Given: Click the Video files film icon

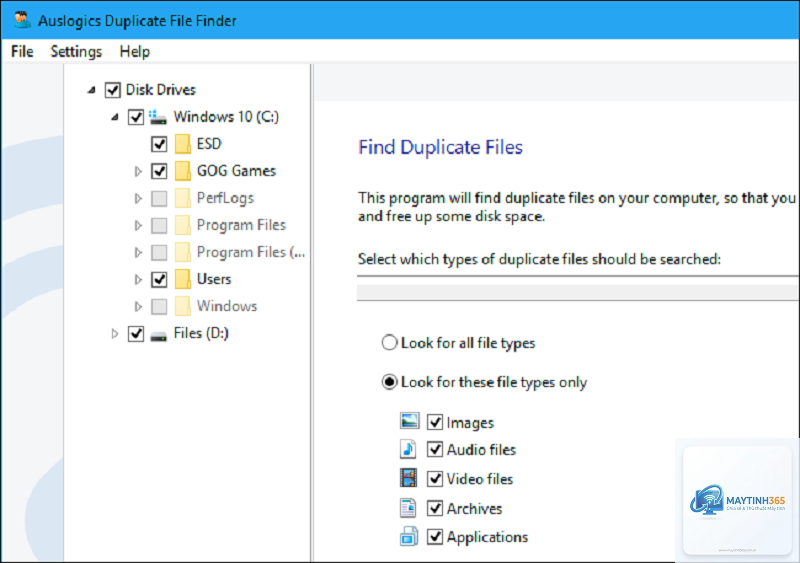Looking at the screenshot, I should [x=409, y=478].
